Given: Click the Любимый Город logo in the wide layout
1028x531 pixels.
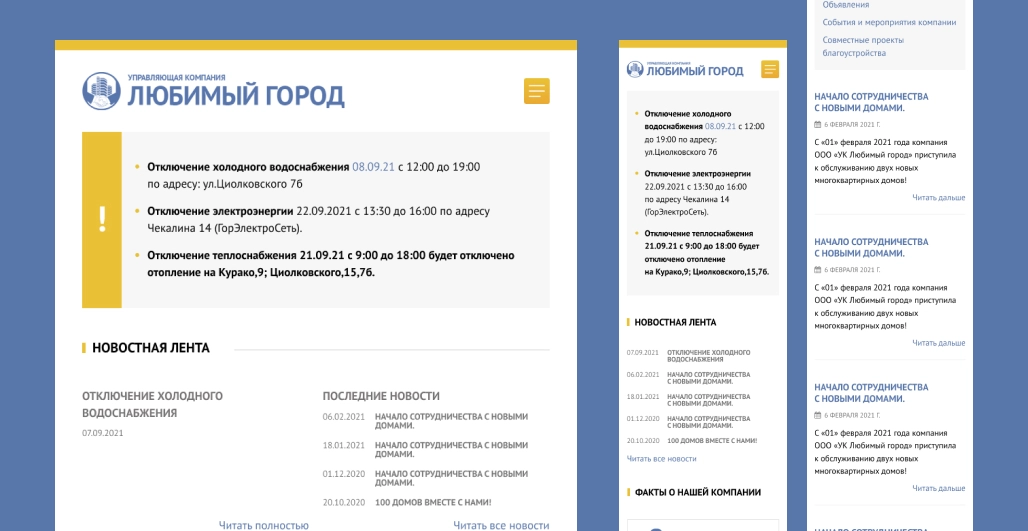Looking at the screenshot, I should click(x=213, y=91).
